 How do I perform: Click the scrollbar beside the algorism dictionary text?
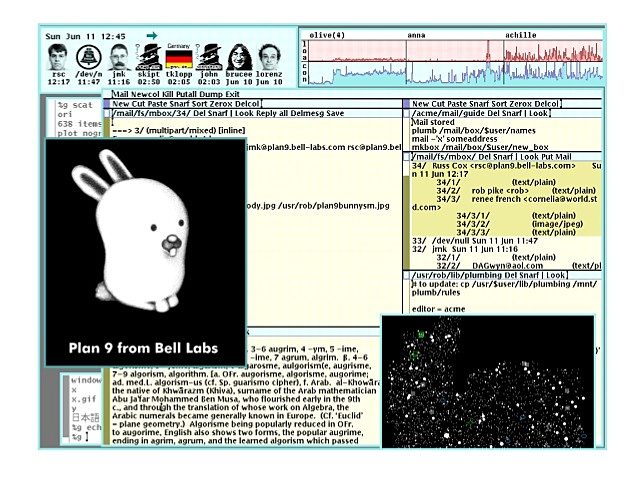pos(107,405)
